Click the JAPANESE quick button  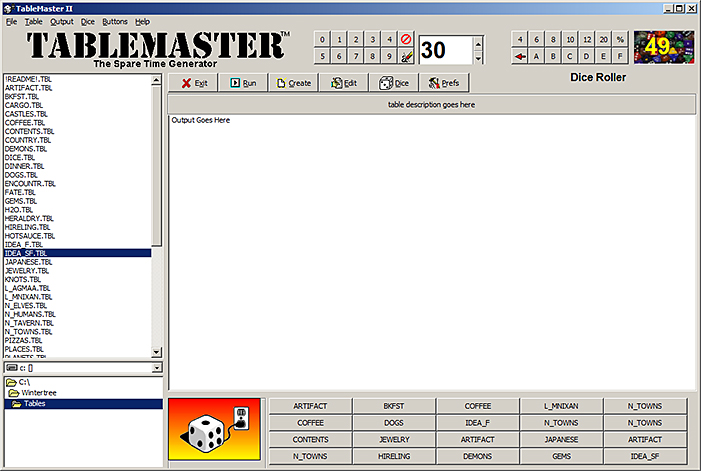point(561,439)
